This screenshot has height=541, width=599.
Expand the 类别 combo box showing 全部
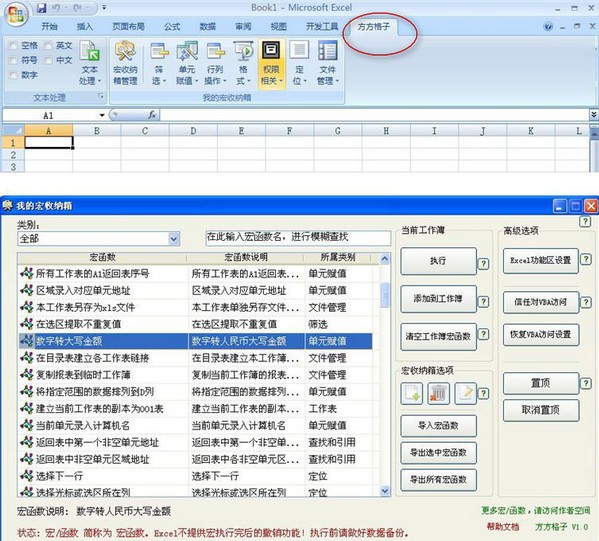tap(174, 239)
